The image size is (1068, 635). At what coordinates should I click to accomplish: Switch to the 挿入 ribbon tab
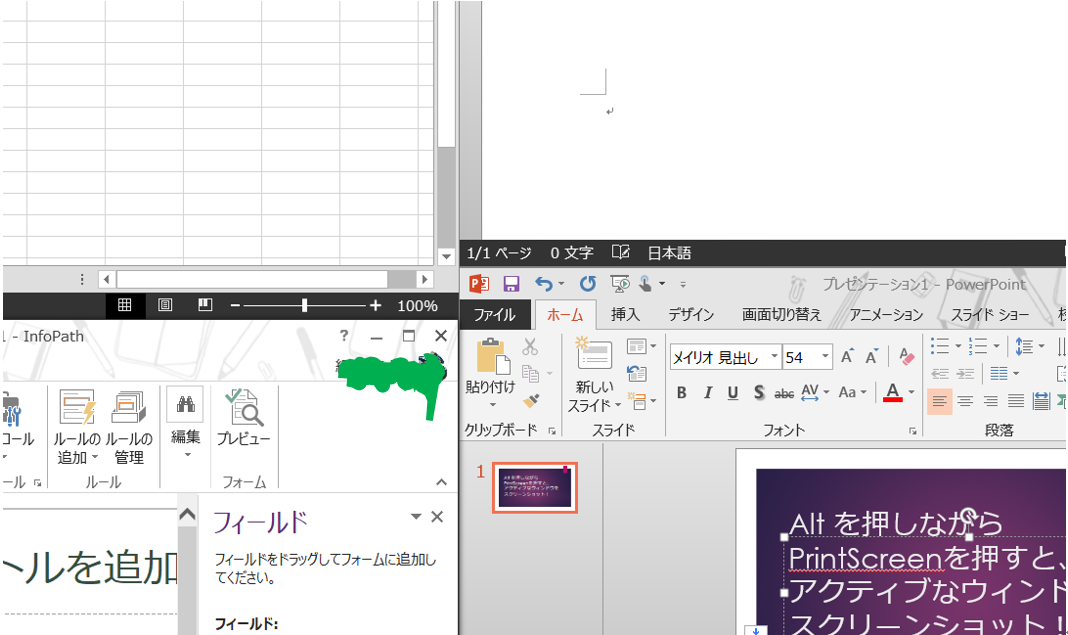click(625, 313)
